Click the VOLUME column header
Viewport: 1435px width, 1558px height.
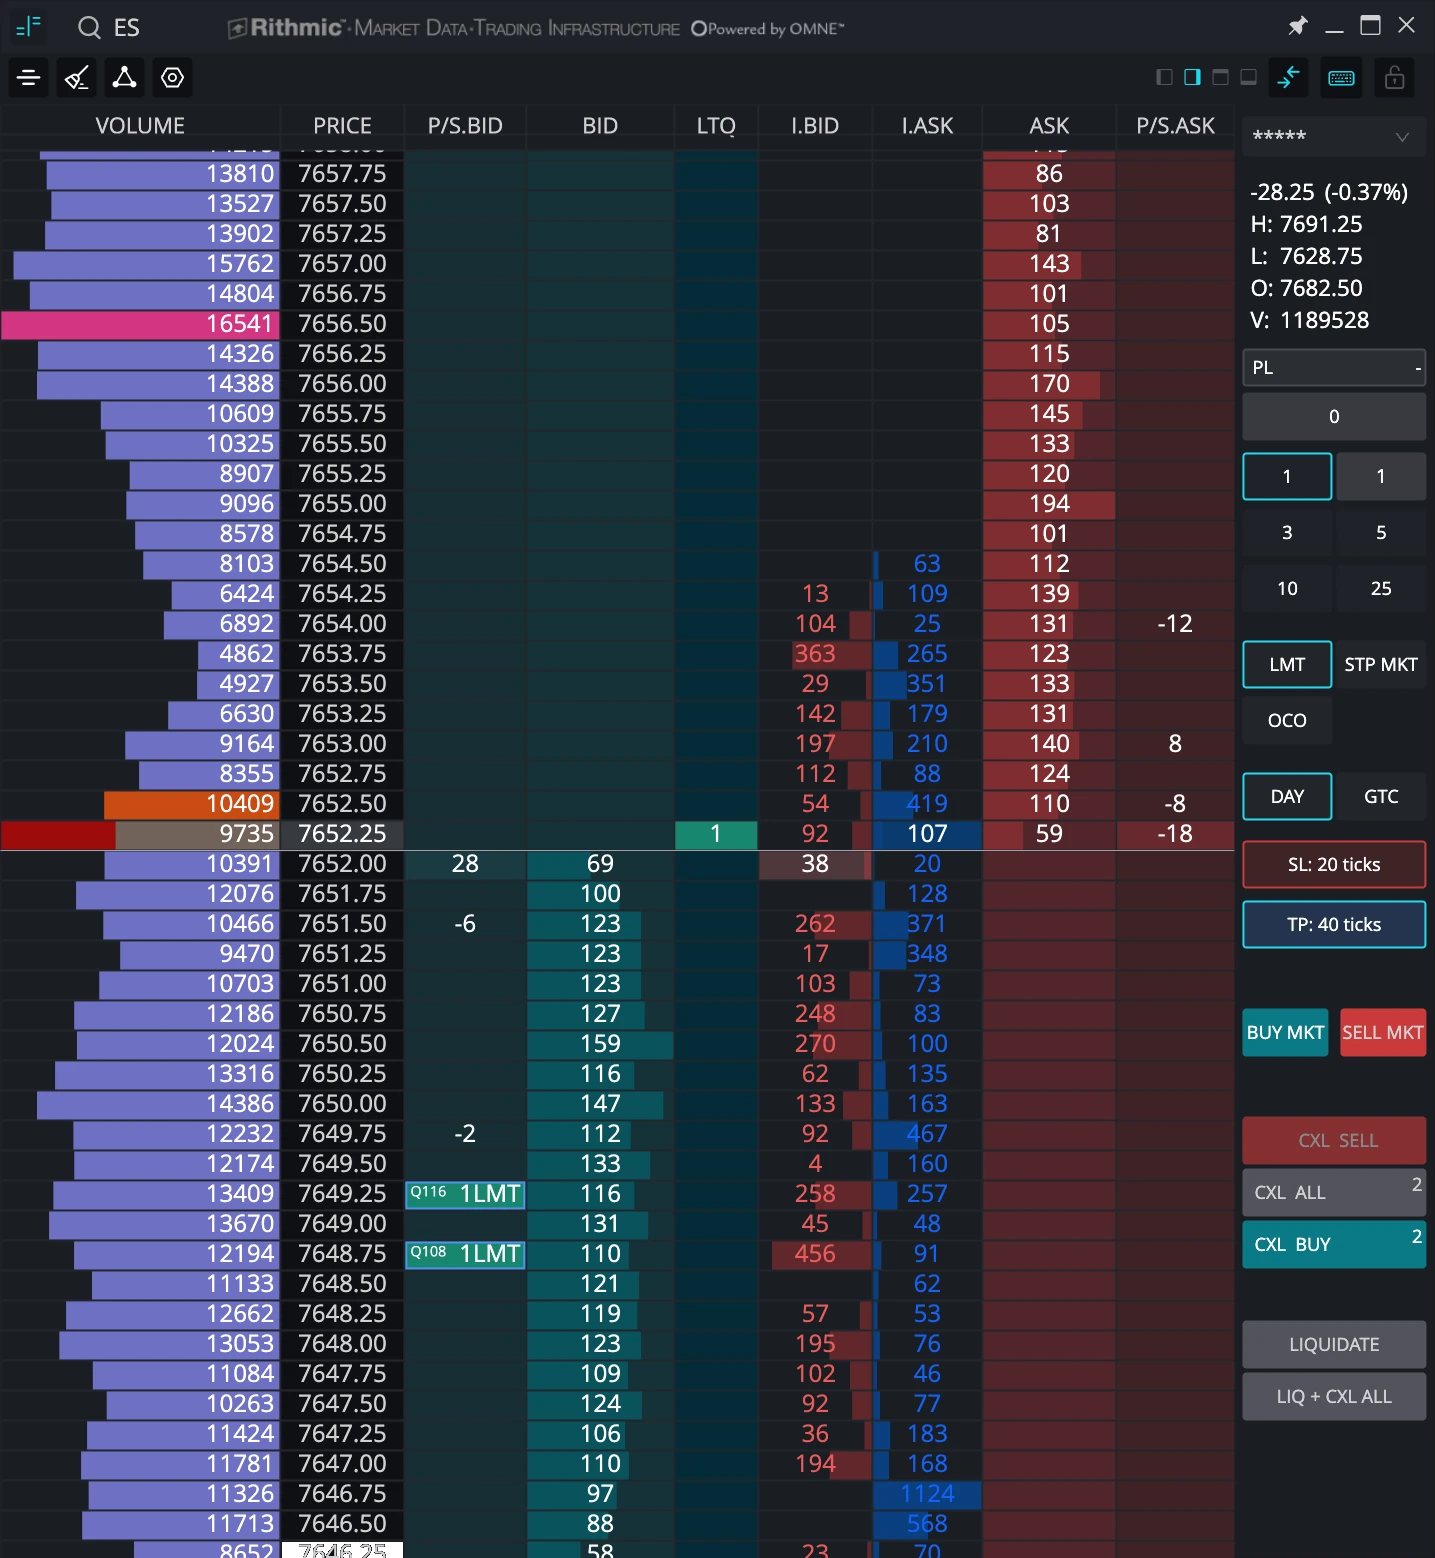pyautogui.click(x=140, y=126)
